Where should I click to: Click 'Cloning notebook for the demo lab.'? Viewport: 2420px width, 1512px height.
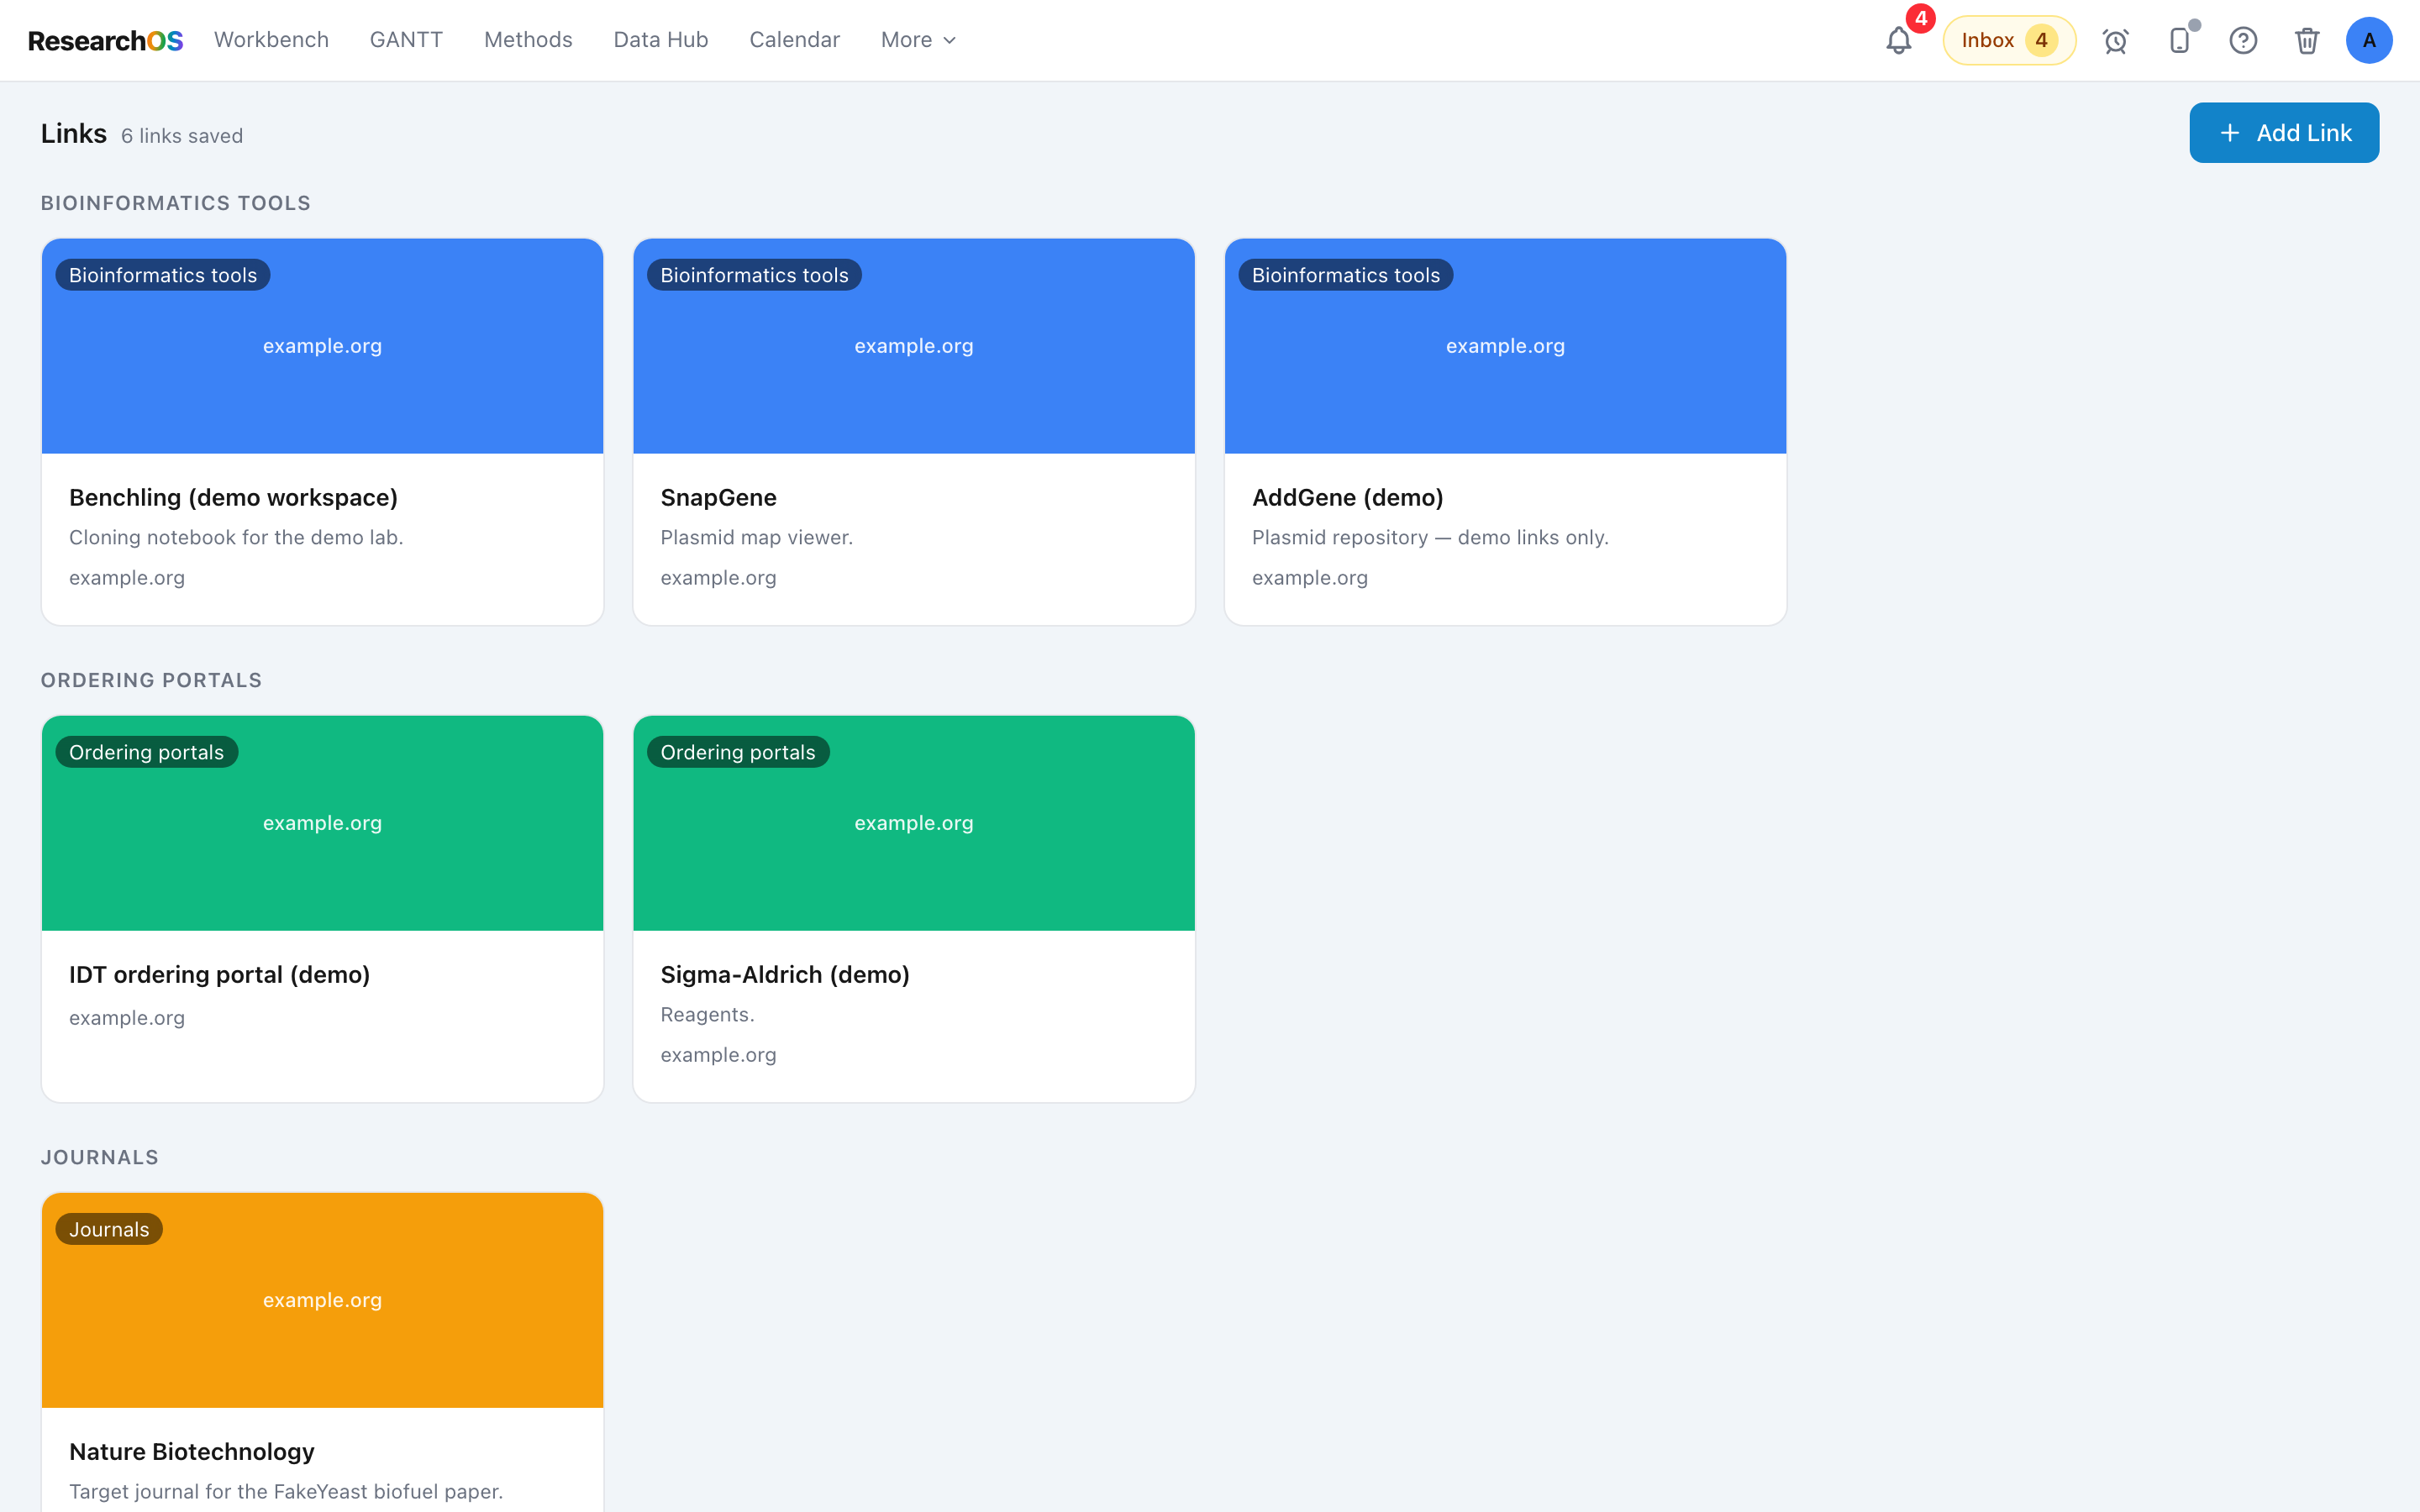[236, 537]
